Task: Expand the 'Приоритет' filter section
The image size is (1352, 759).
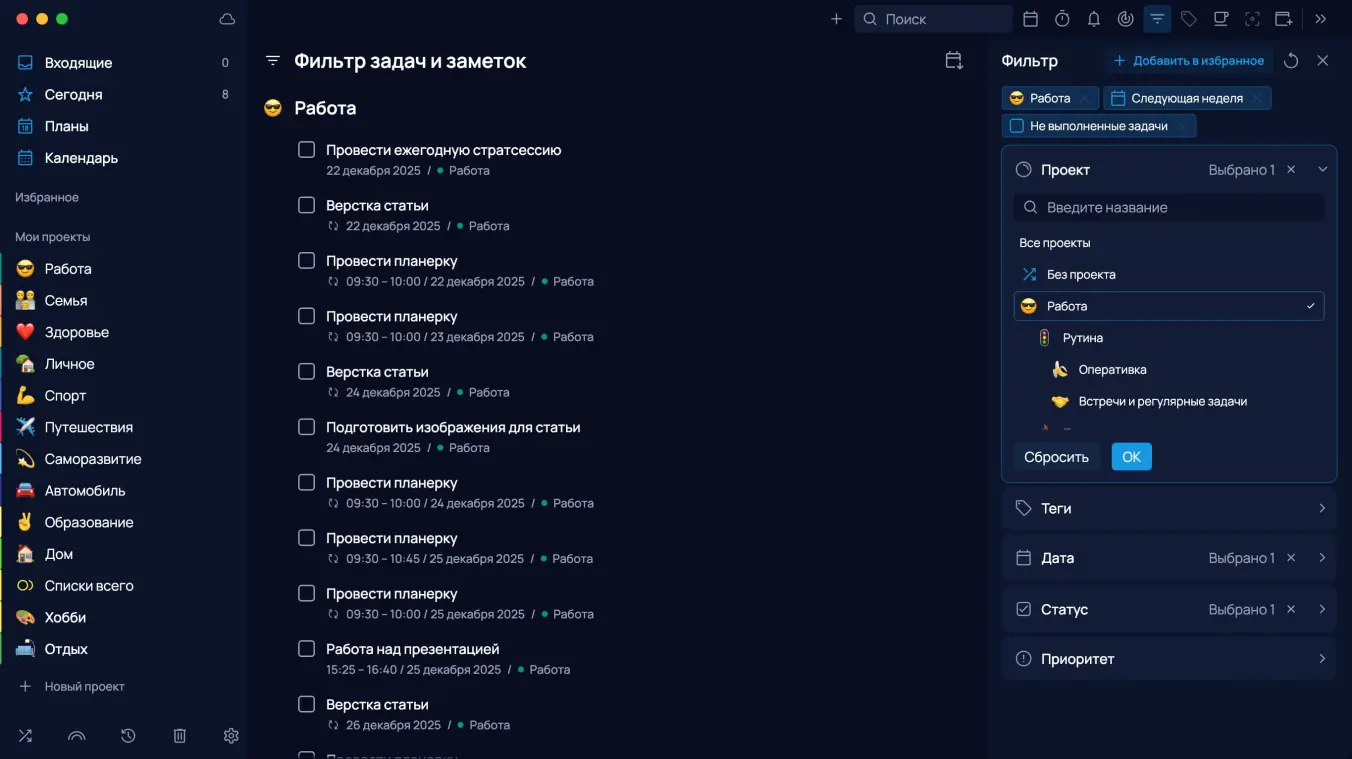Action: 1321,659
